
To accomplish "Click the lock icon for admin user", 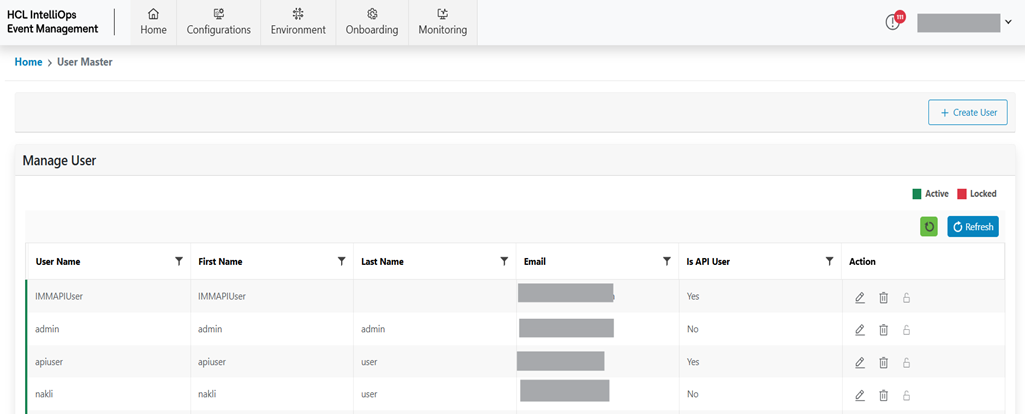I will (906, 330).
